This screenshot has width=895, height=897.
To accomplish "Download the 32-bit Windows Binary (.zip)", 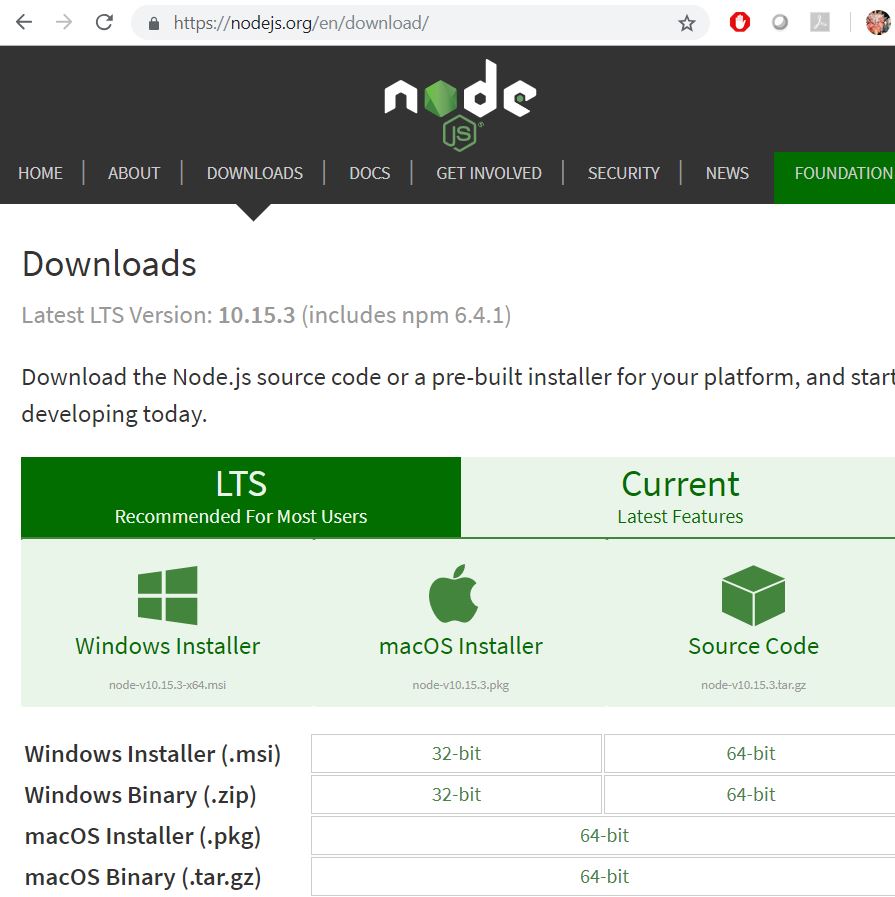I will (x=456, y=794).
